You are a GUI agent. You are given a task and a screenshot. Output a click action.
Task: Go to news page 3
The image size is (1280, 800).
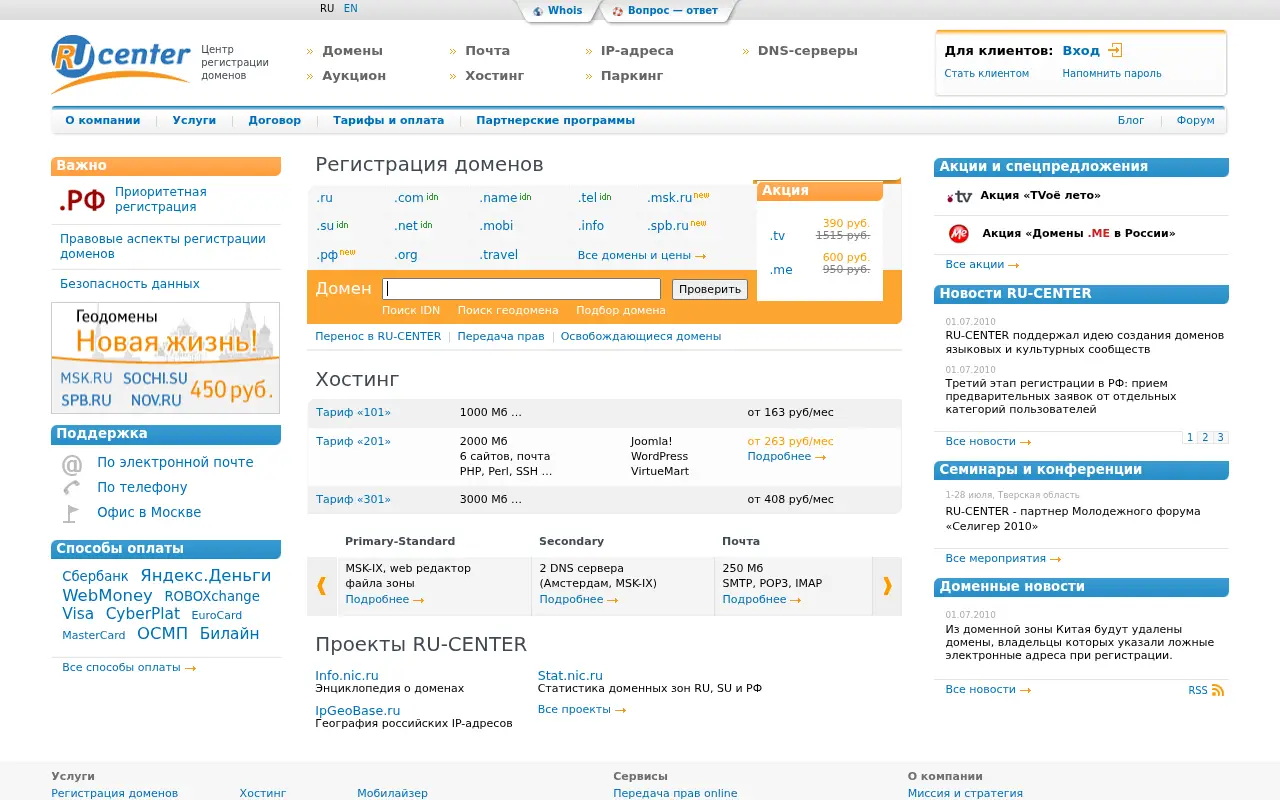click(x=1220, y=438)
